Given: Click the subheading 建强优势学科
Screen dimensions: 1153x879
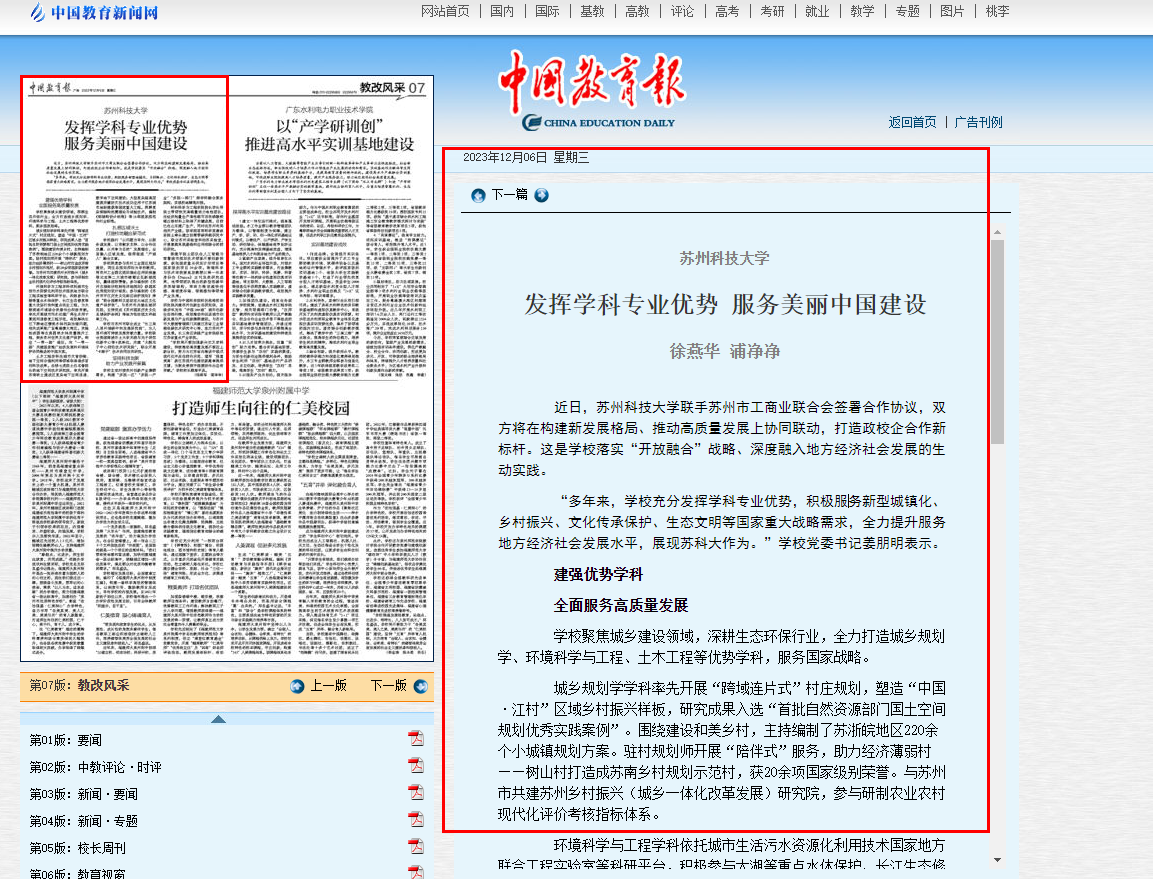Looking at the screenshot, I should [x=599, y=574].
